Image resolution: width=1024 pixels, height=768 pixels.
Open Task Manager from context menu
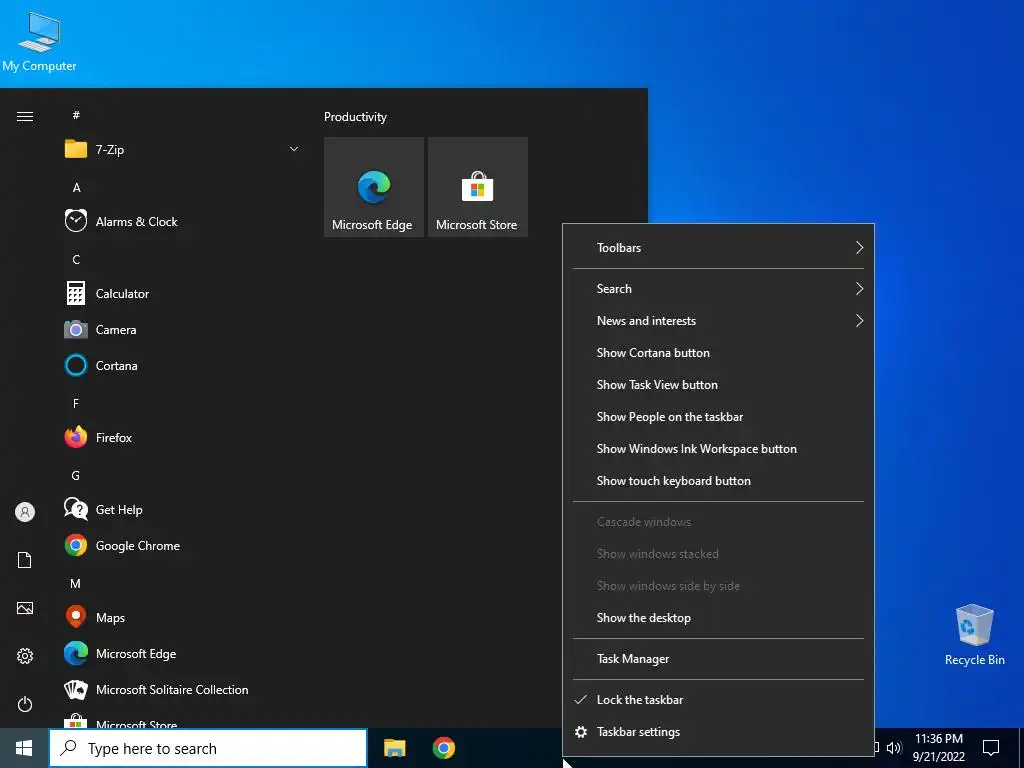718,659
